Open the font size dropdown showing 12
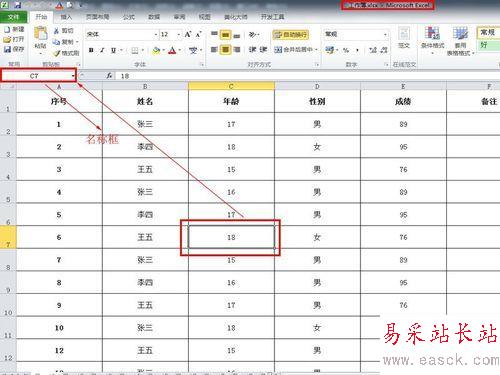The image size is (500, 375). pyautogui.click(x=179, y=34)
